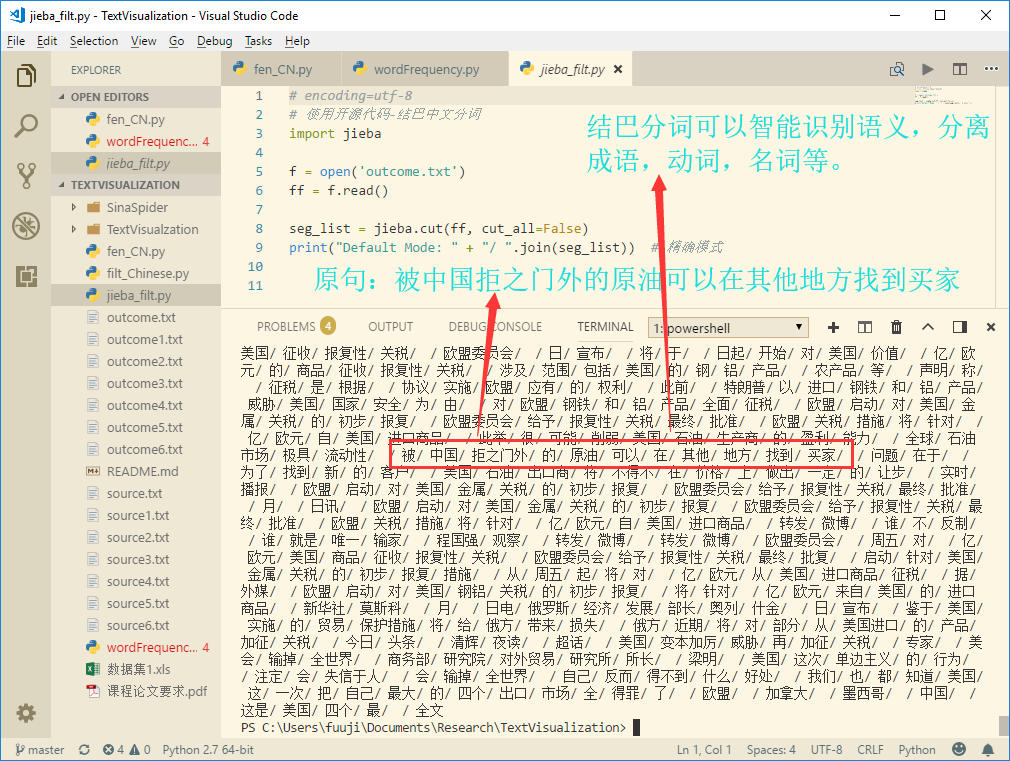Open 数据集1.xls in the file tree
Screen dimensions: 1010x761
136,669
